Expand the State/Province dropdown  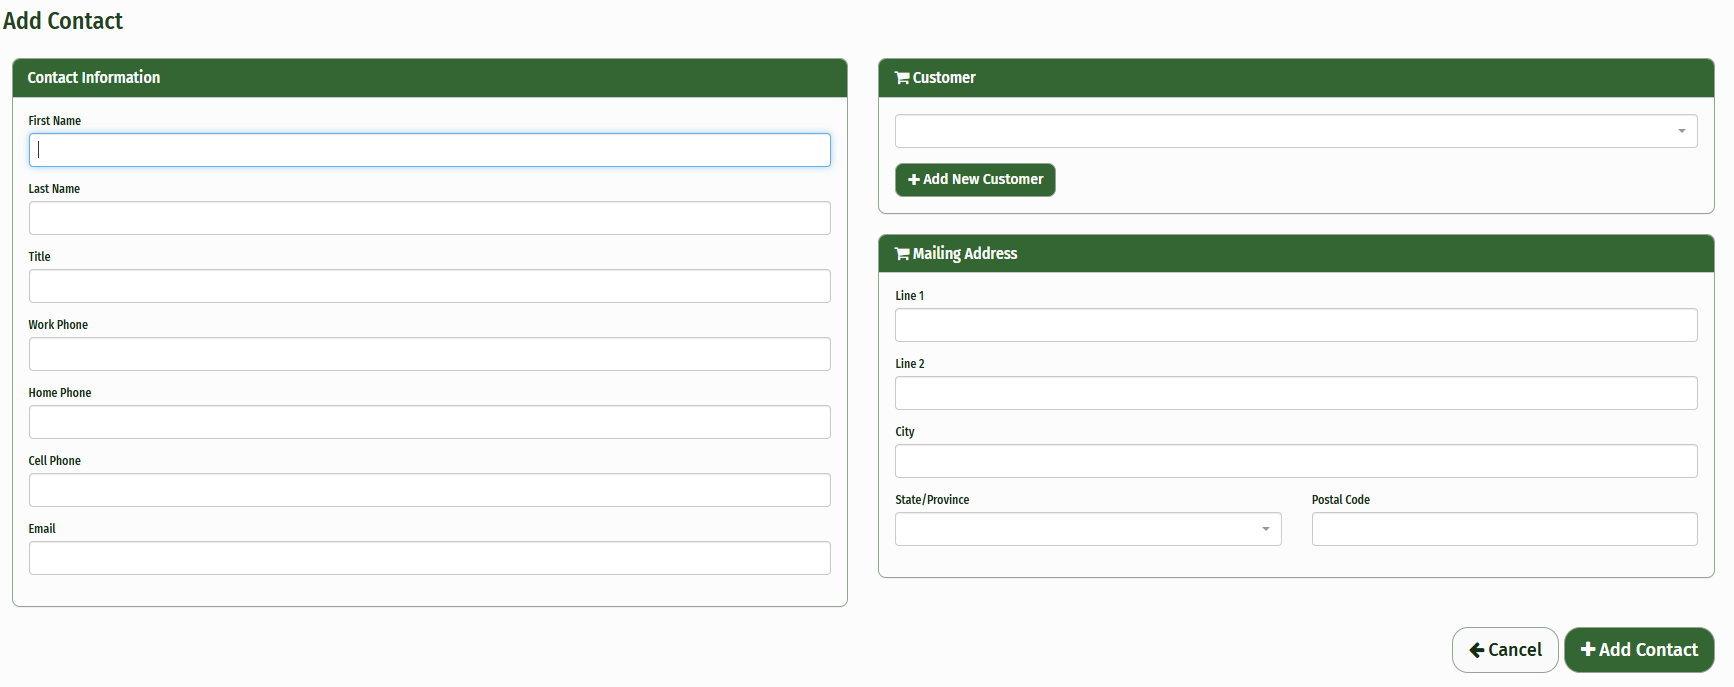click(x=1087, y=529)
